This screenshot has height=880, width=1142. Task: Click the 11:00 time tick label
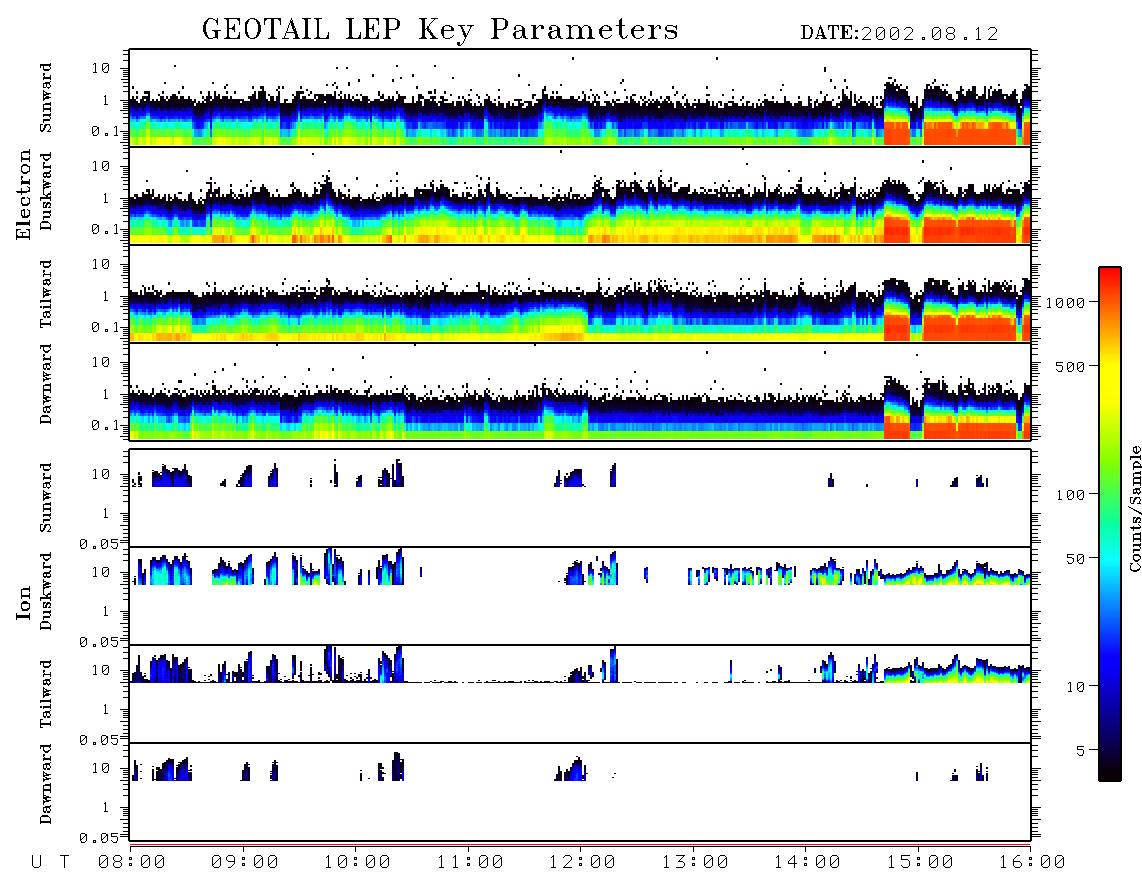click(470, 863)
